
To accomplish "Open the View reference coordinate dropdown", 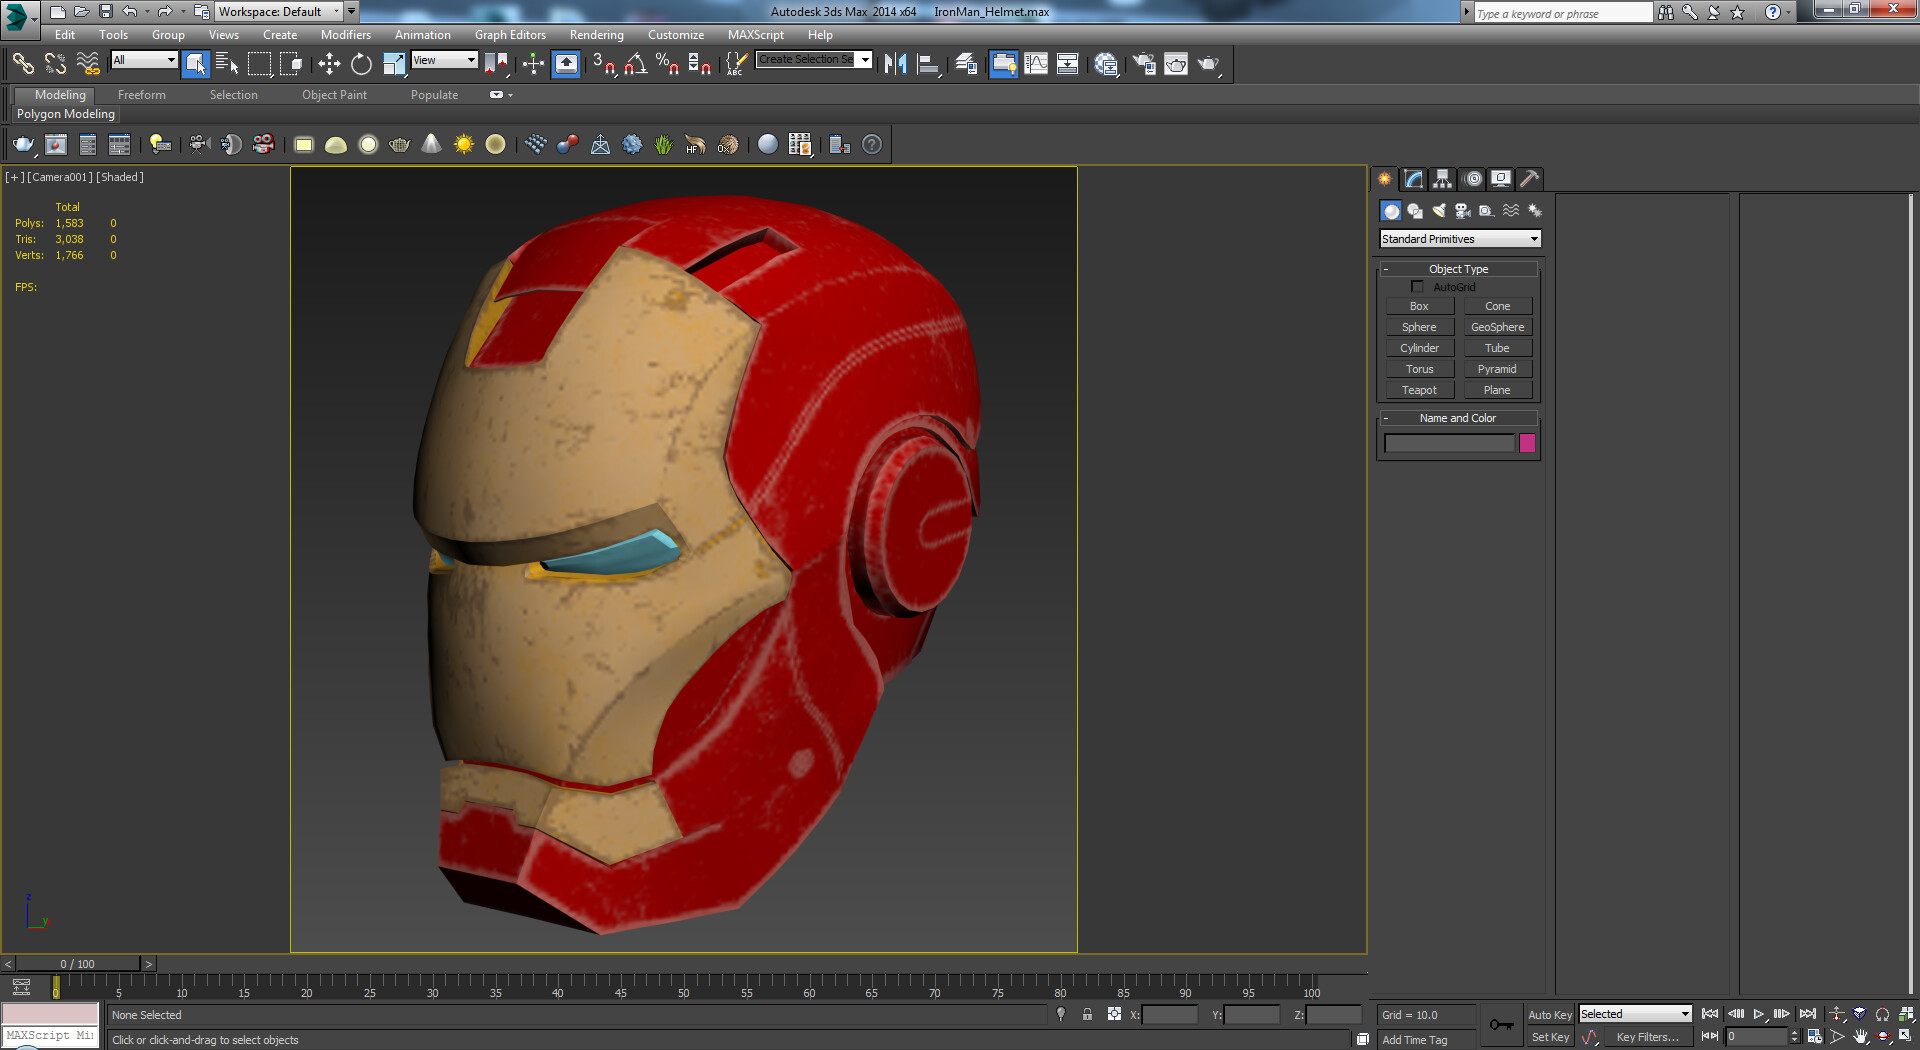I will tap(444, 60).
